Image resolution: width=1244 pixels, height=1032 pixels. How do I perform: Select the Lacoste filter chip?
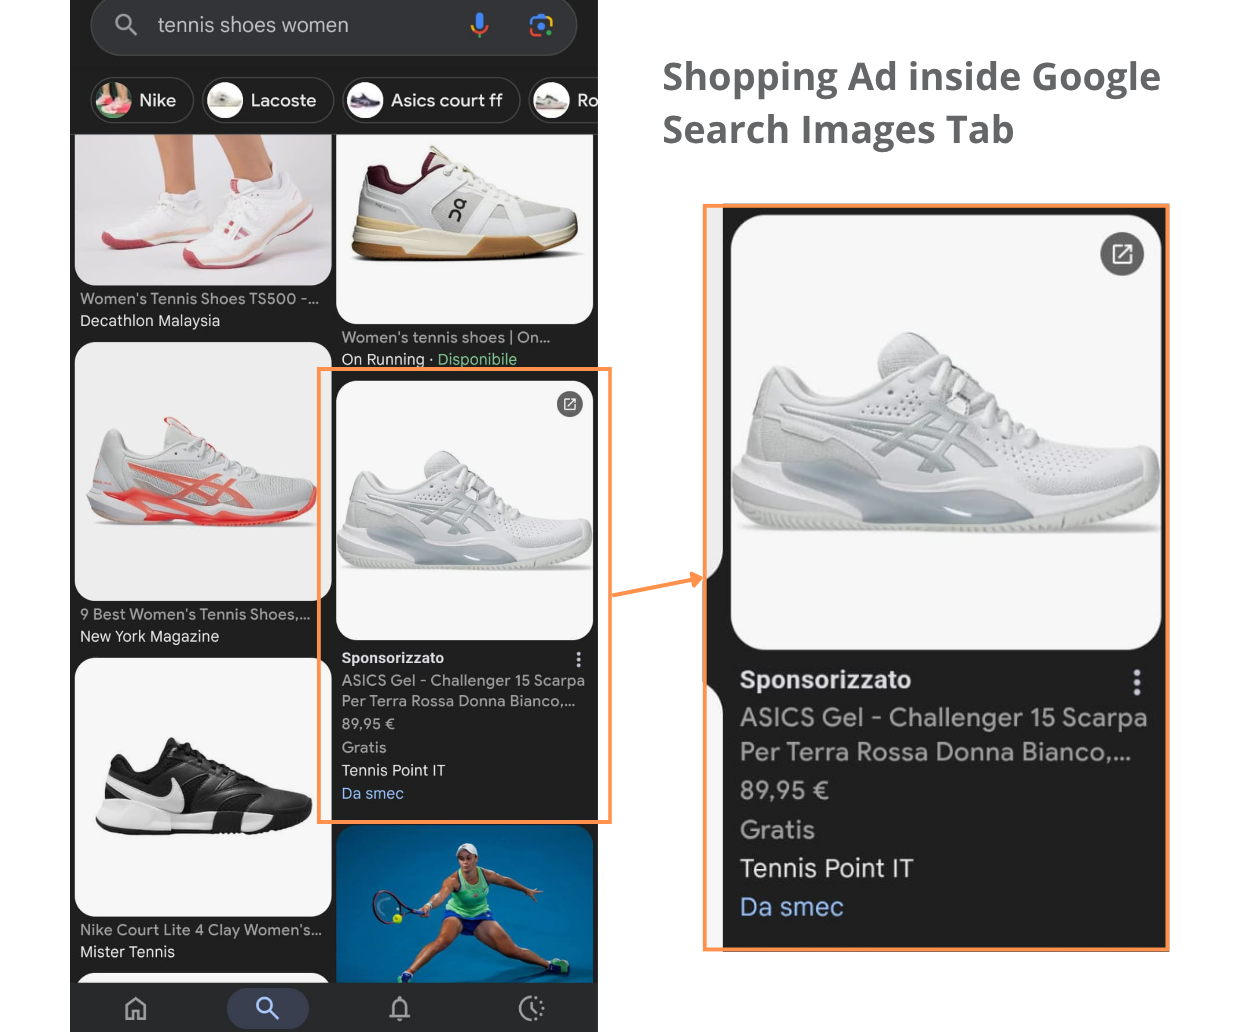[x=268, y=100]
